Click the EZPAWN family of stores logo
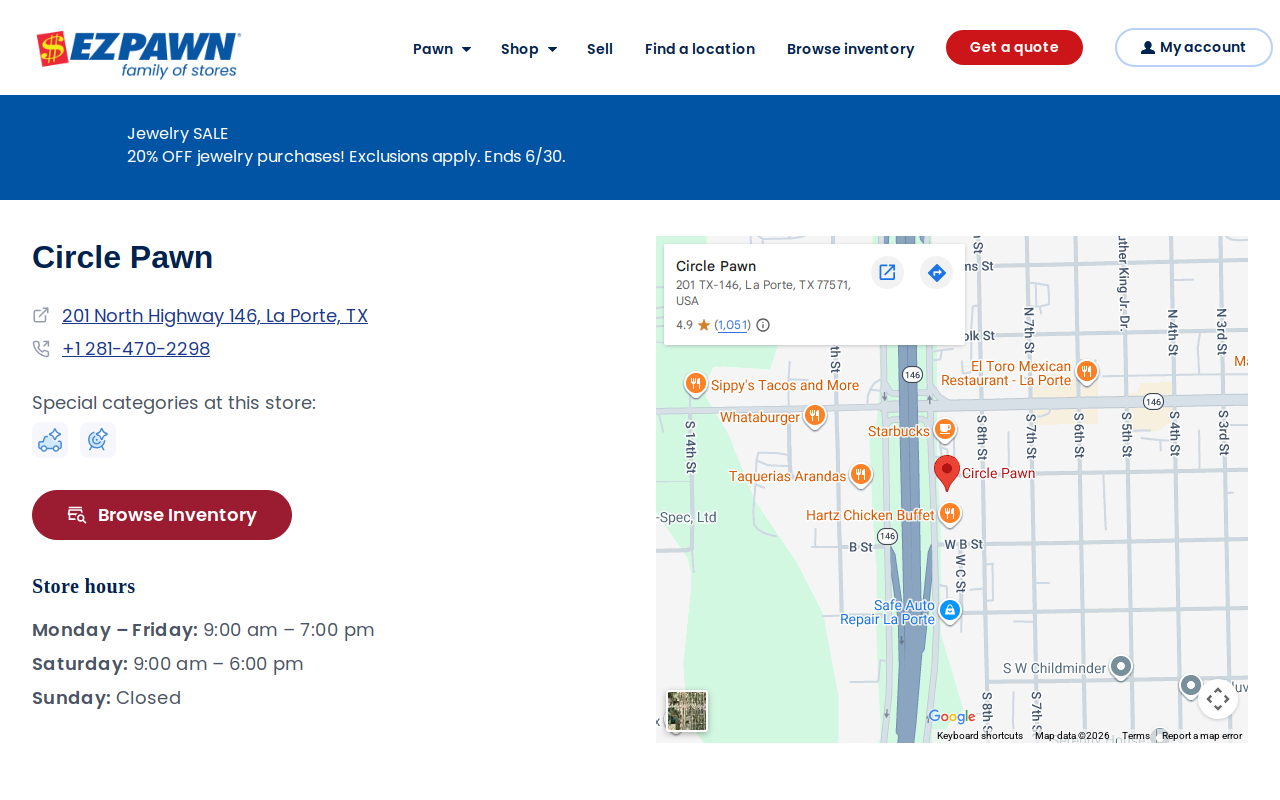This screenshot has height=800, width=1280. tap(138, 54)
